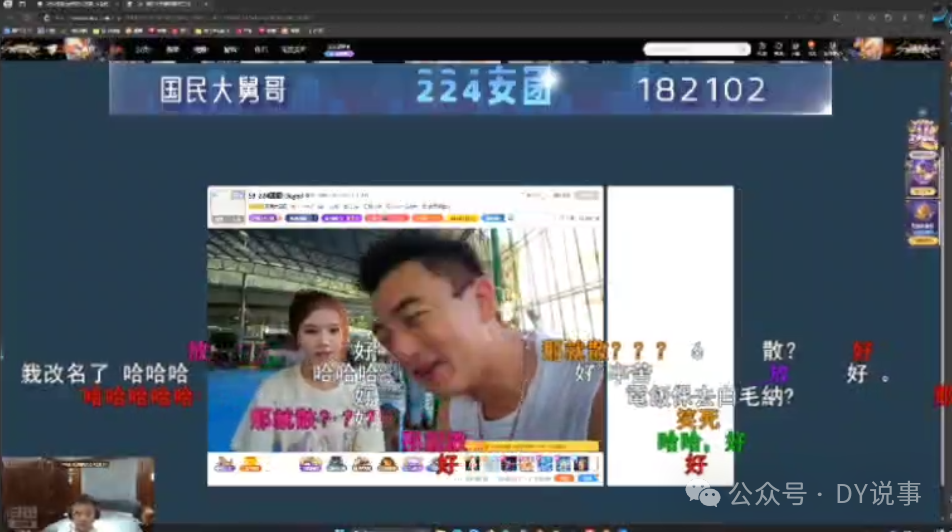The width and height of the screenshot is (952, 532).
Task: Open the purple promo widget in the right sidebar
Action: pos(922,176)
